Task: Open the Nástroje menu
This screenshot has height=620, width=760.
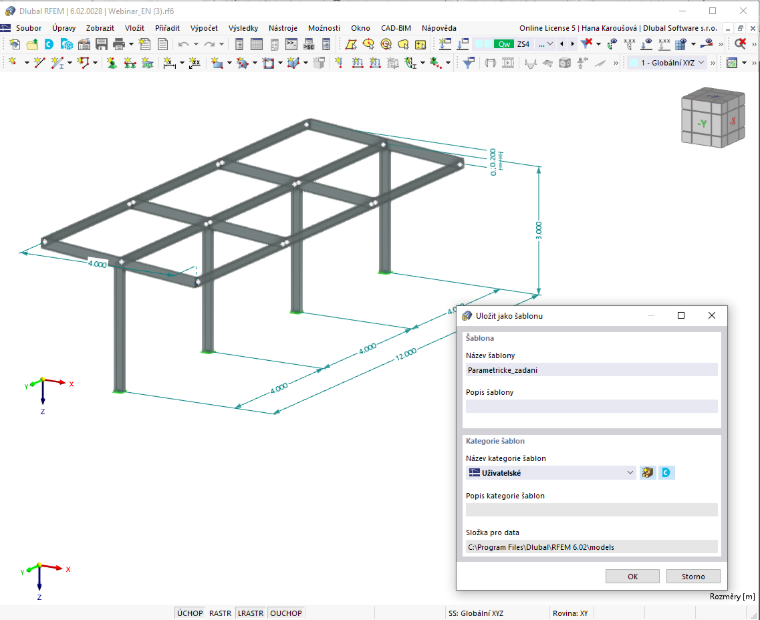Action: tap(283, 28)
